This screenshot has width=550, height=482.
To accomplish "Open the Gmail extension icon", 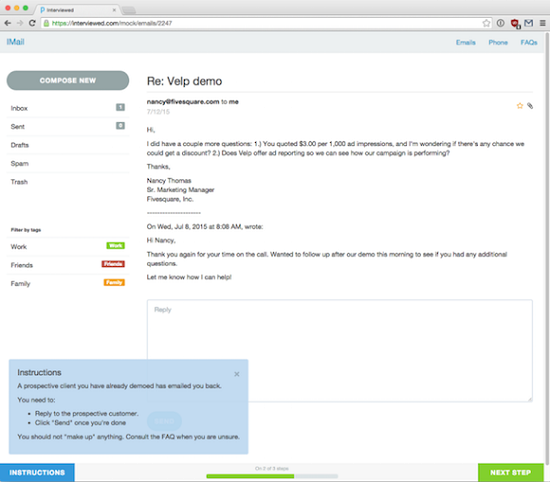I will coord(529,23).
